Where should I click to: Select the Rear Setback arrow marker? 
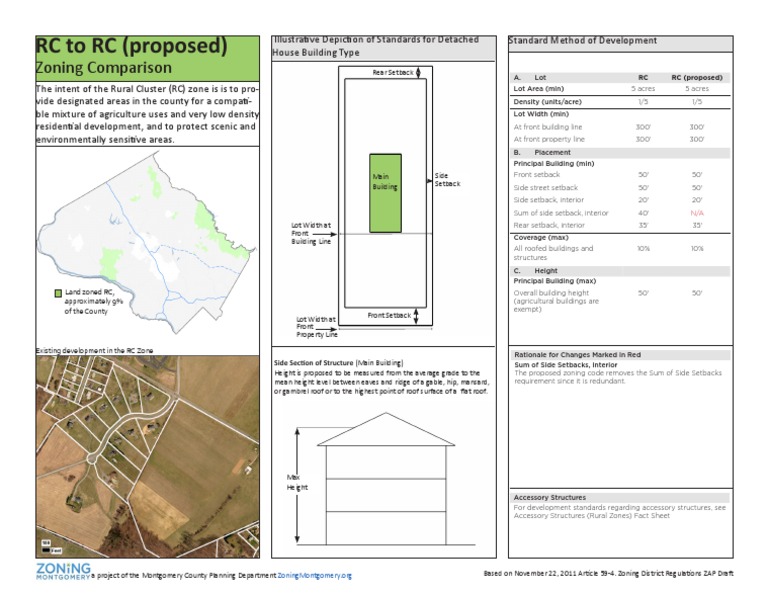tap(418, 72)
